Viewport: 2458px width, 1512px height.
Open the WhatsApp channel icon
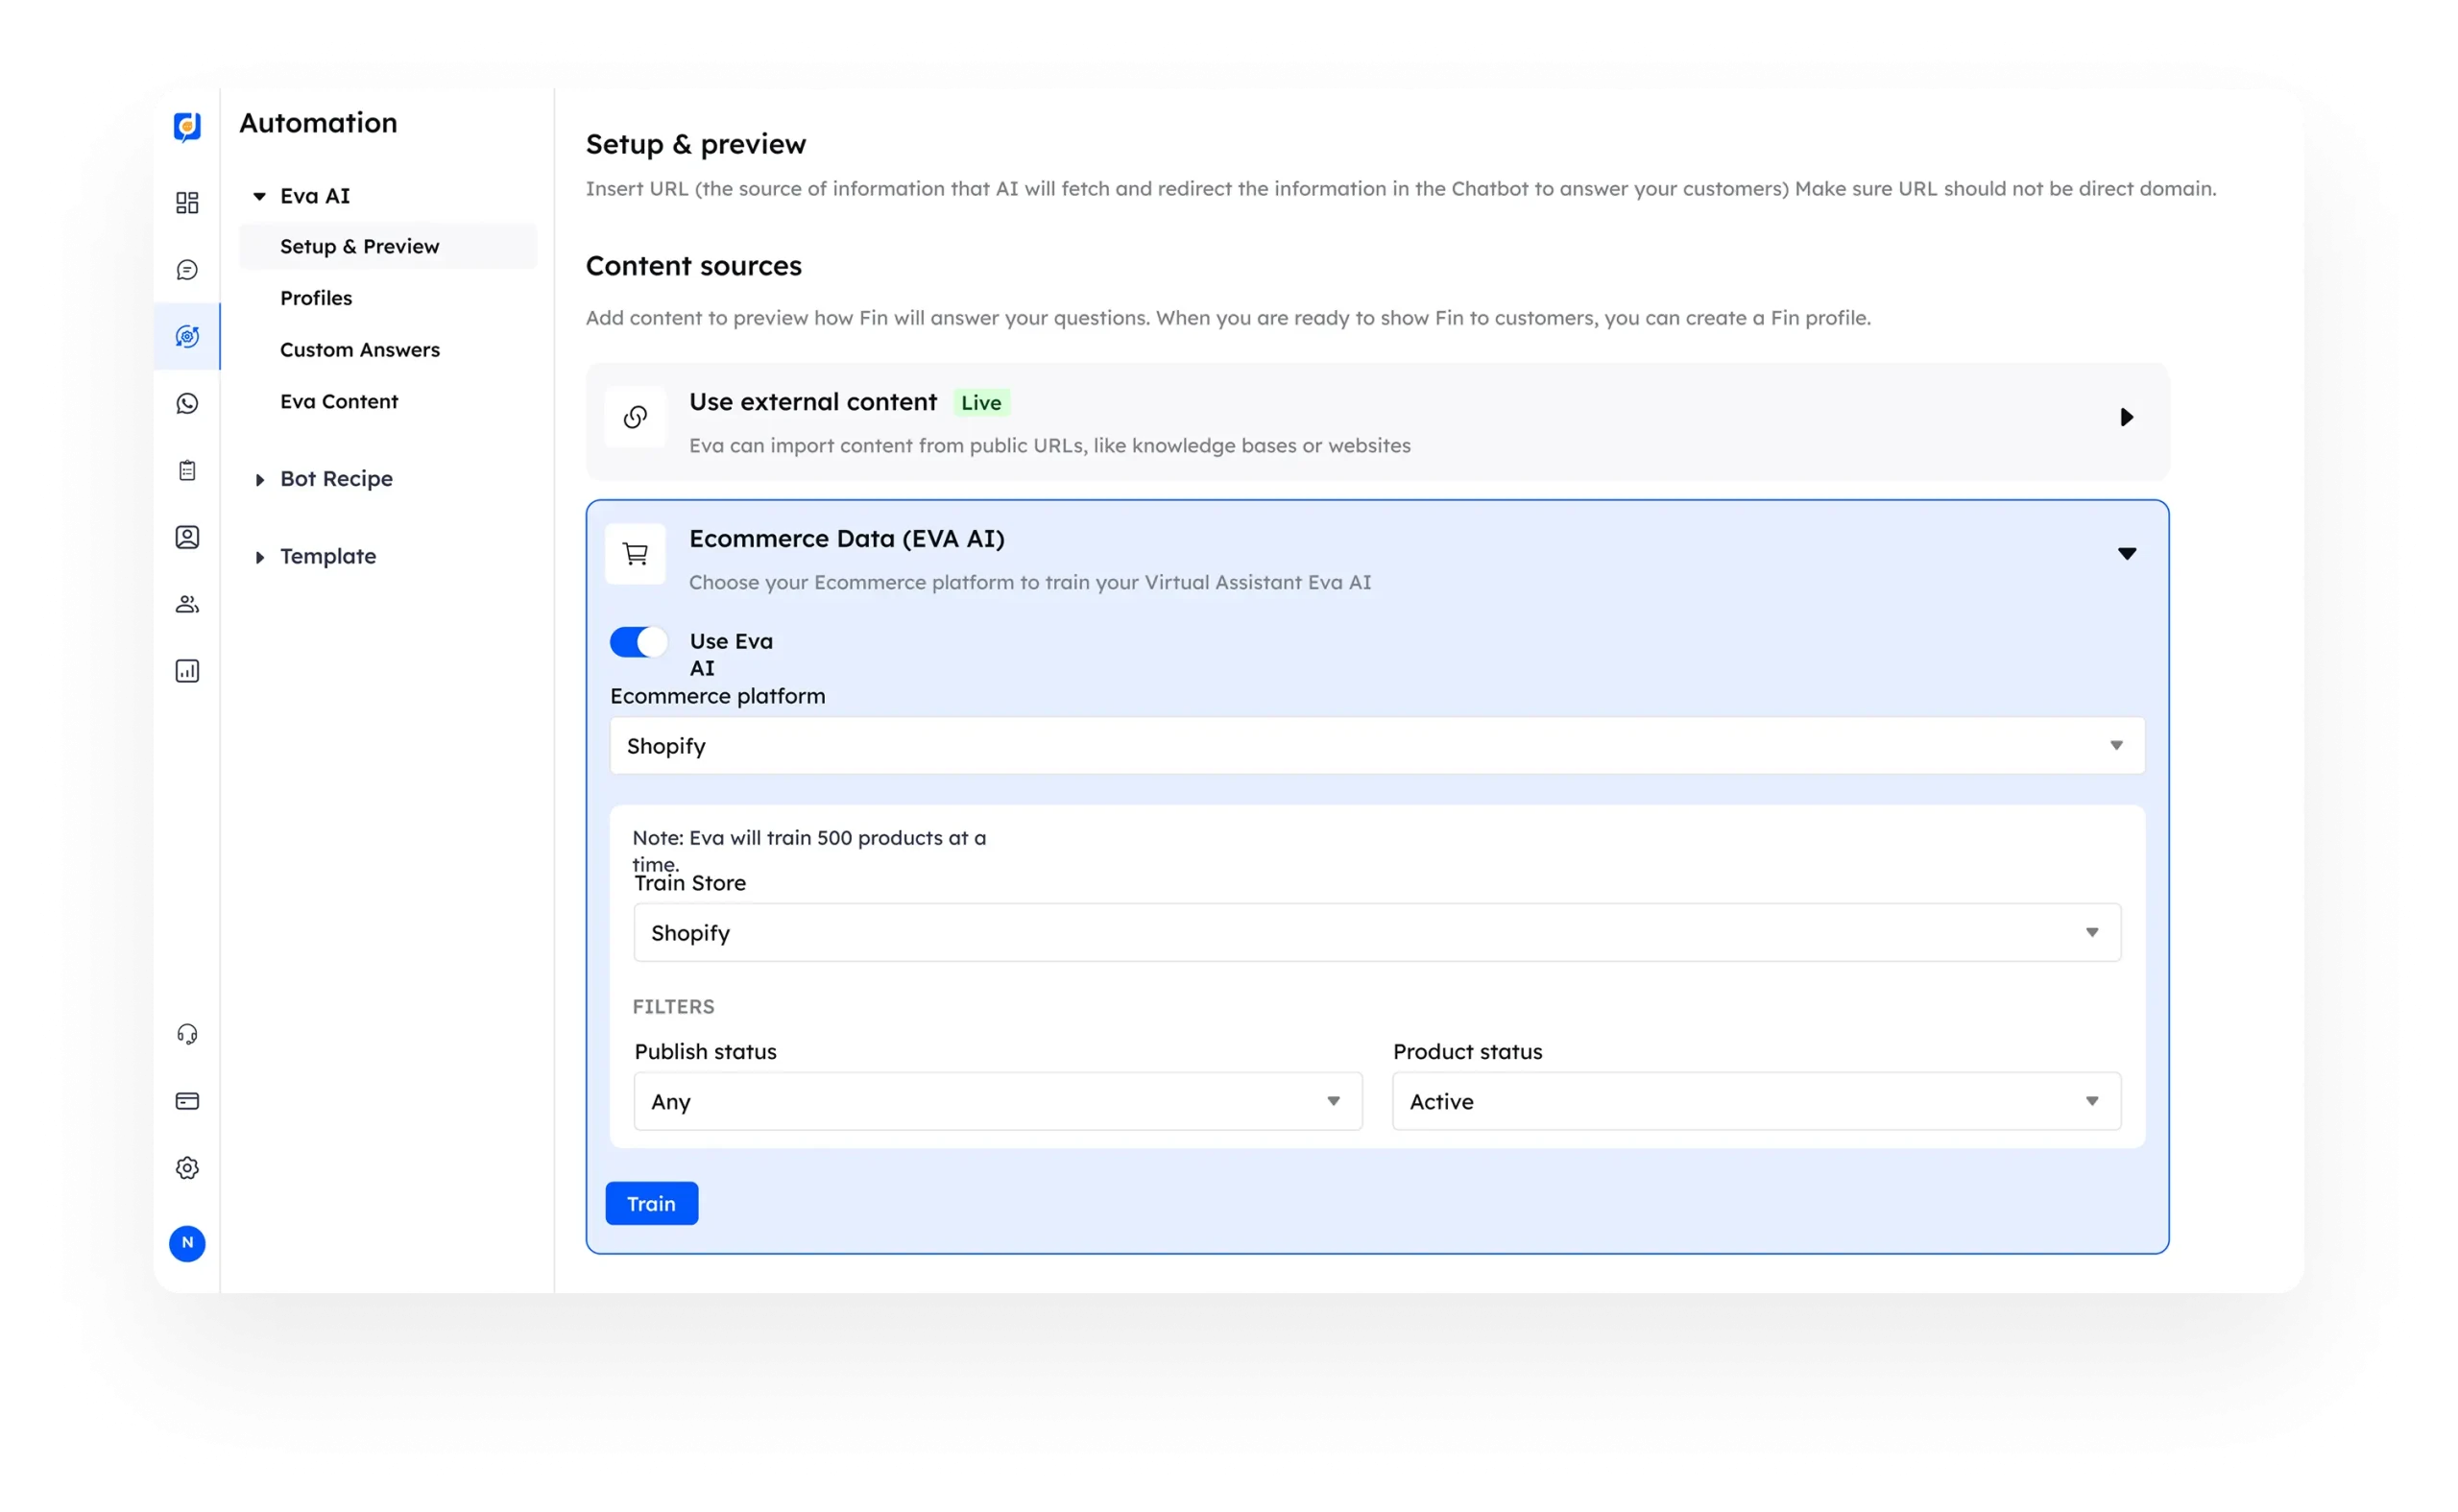tap(187, 404)
